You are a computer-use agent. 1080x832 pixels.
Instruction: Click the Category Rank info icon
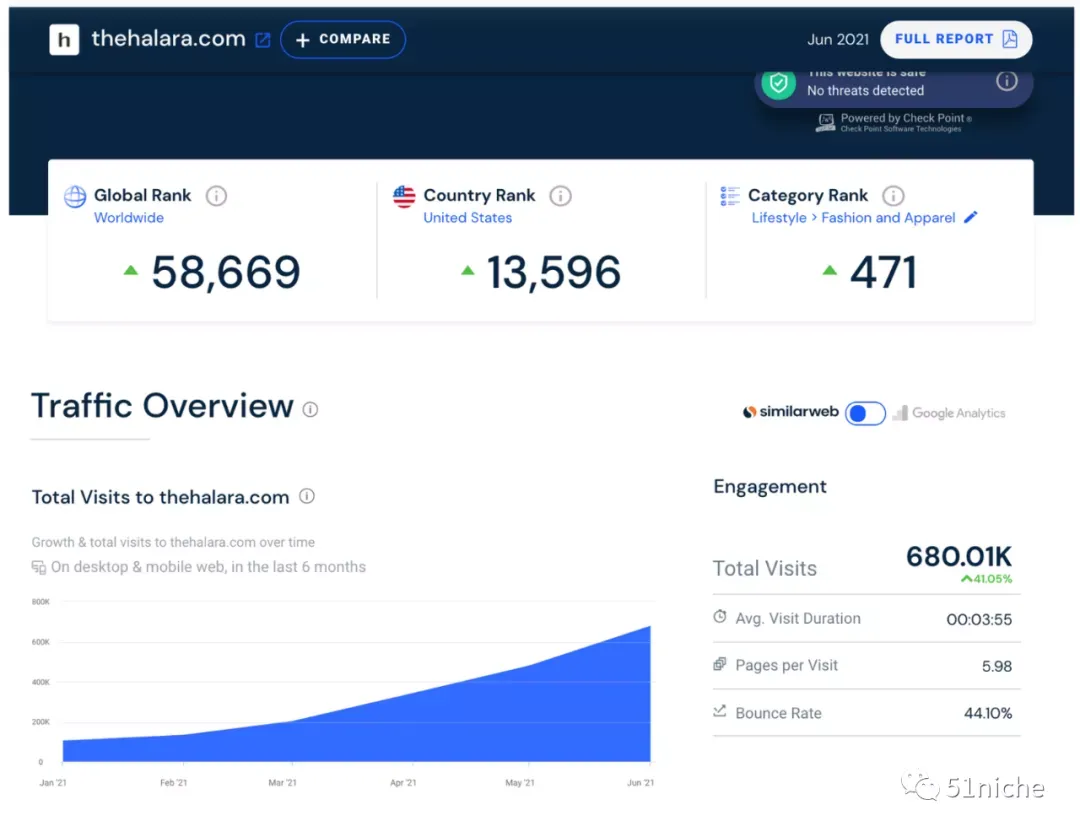[x=893, y=196]
